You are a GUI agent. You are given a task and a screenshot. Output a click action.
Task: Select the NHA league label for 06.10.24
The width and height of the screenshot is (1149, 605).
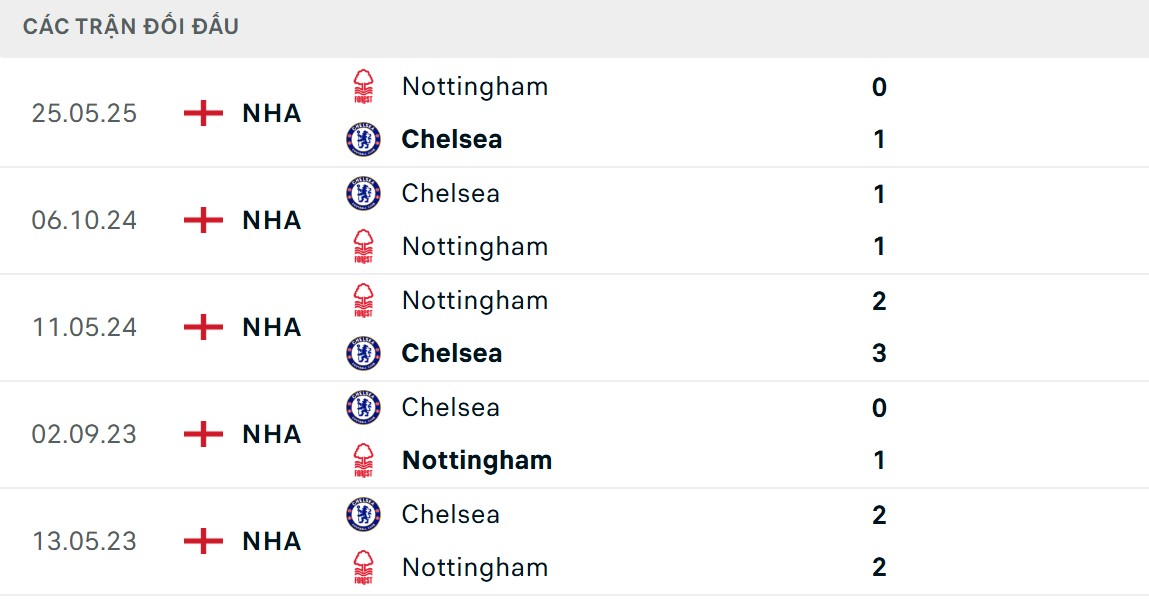(x=271, y=220)
